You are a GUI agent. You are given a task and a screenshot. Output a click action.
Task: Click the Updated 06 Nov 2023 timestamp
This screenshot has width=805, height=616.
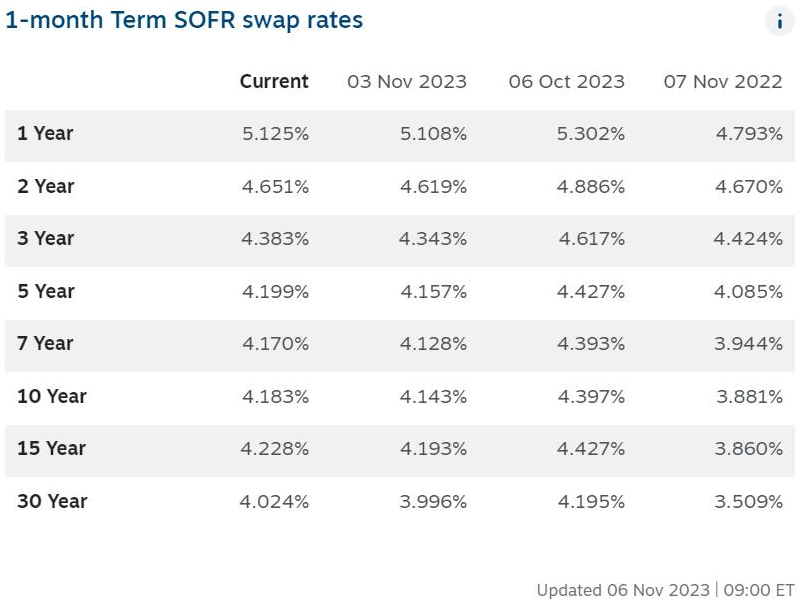(665, 590)
